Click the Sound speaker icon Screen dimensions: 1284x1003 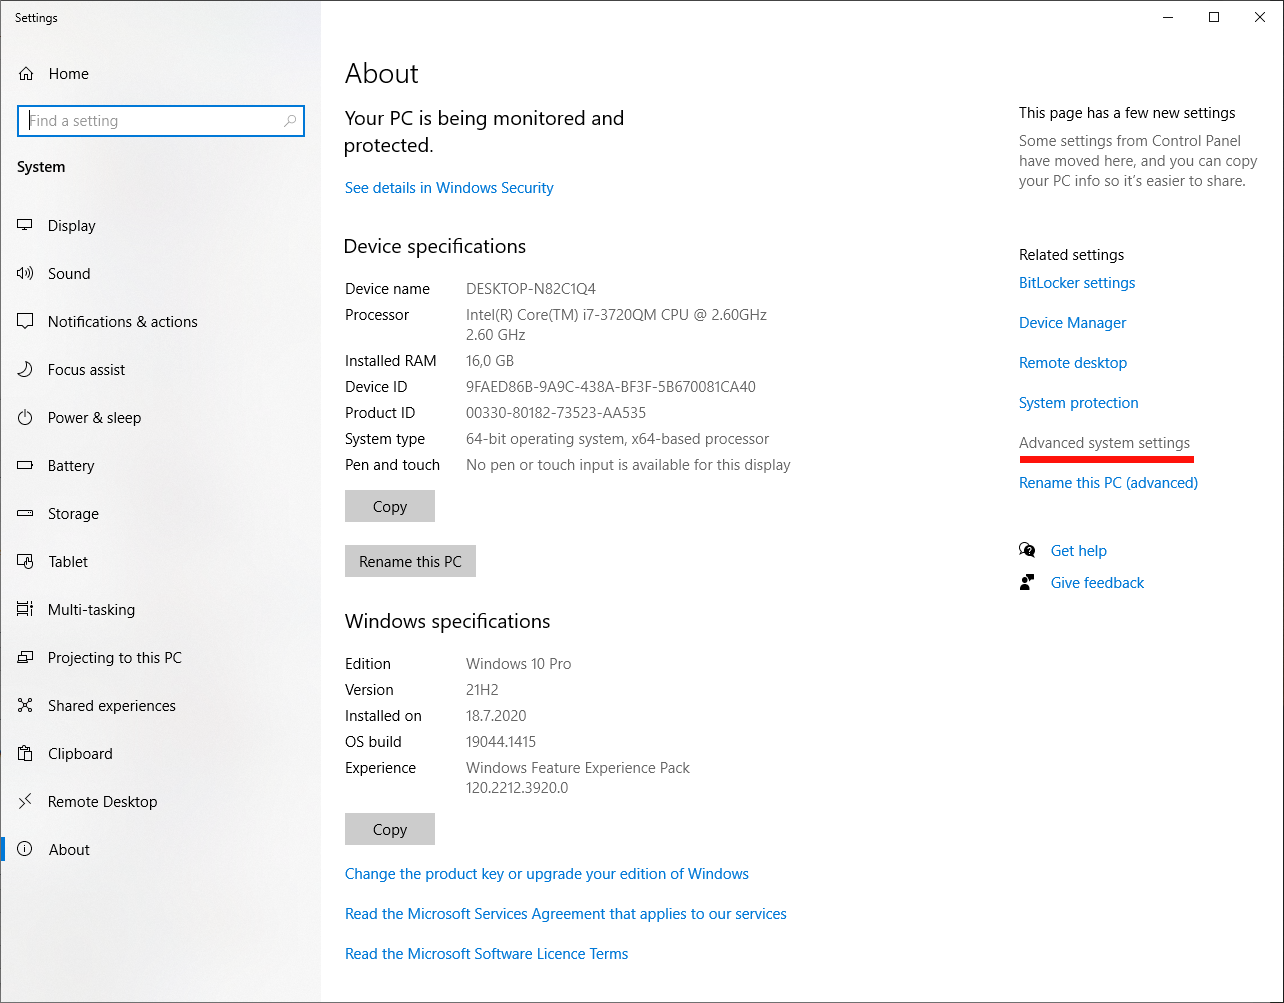(x=25, y=273)
